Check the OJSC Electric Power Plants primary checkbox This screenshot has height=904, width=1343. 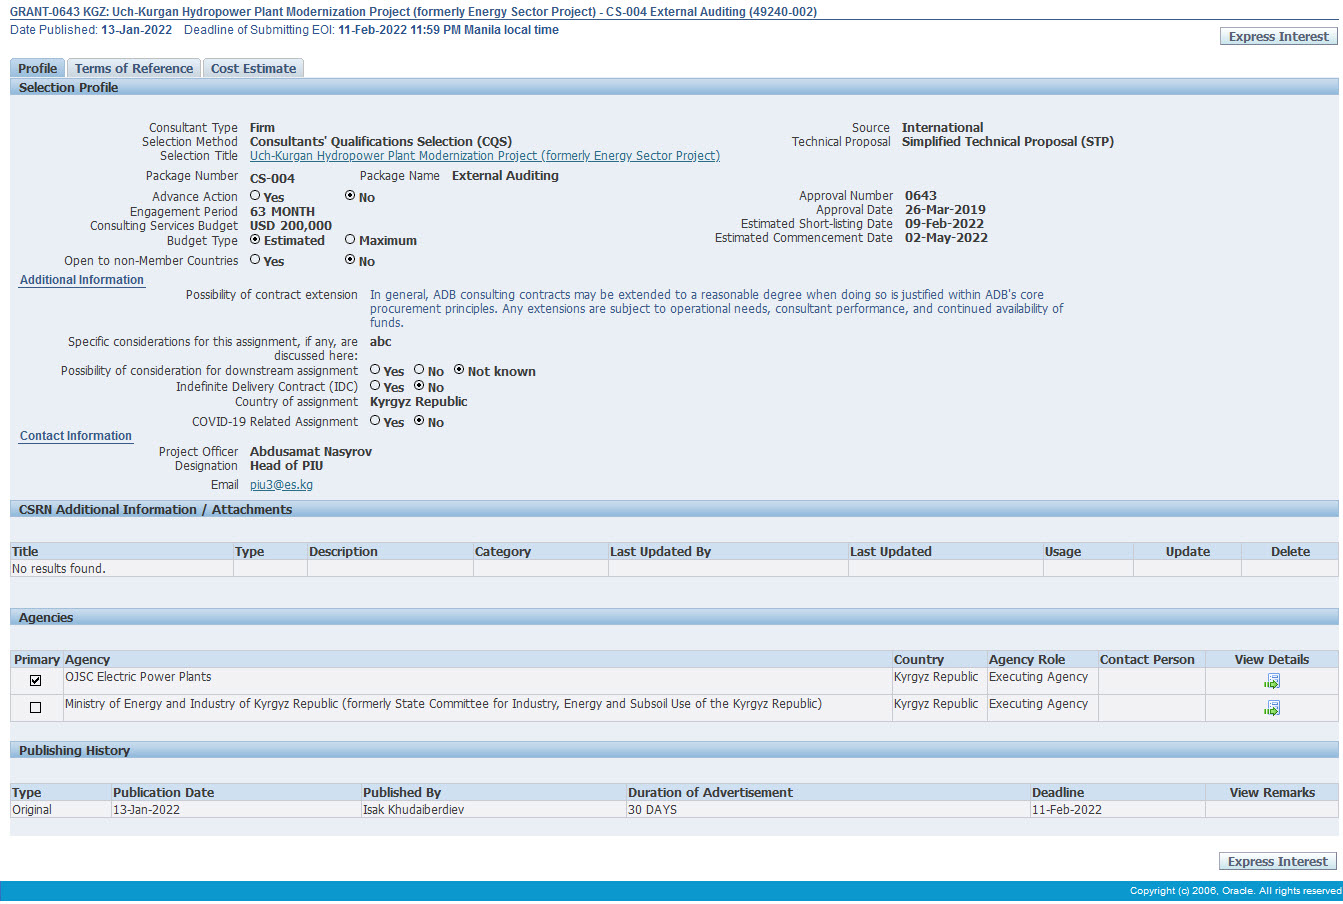coord(36,680)
